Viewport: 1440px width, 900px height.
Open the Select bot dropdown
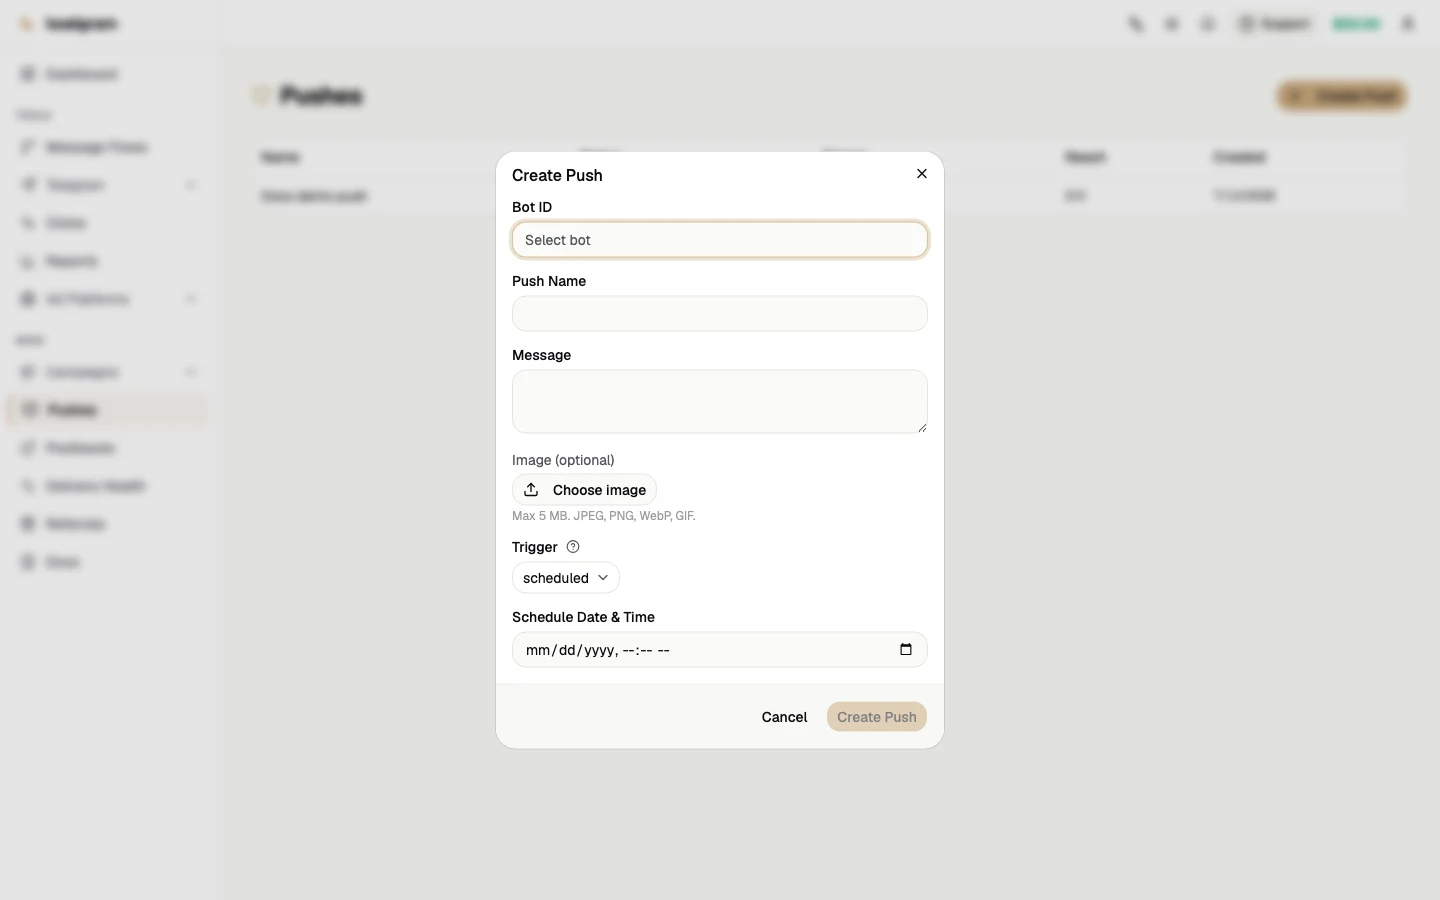[720, 240]
